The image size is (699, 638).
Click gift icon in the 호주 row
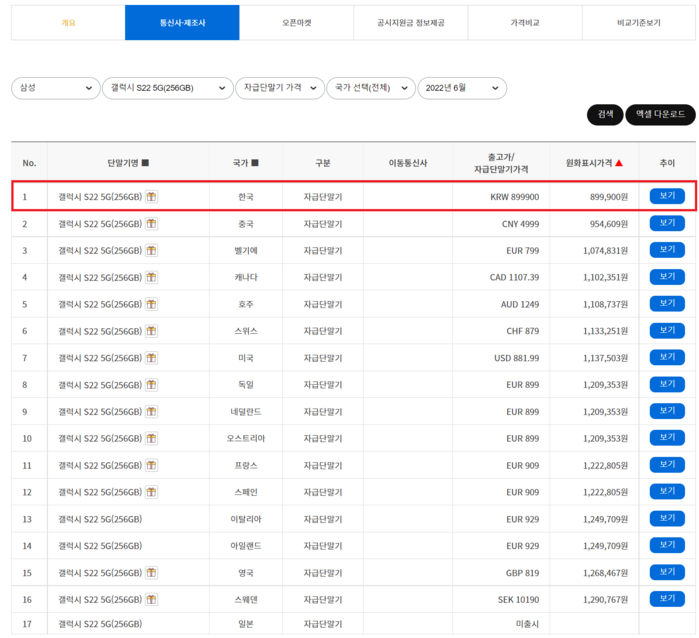(152, 304)
